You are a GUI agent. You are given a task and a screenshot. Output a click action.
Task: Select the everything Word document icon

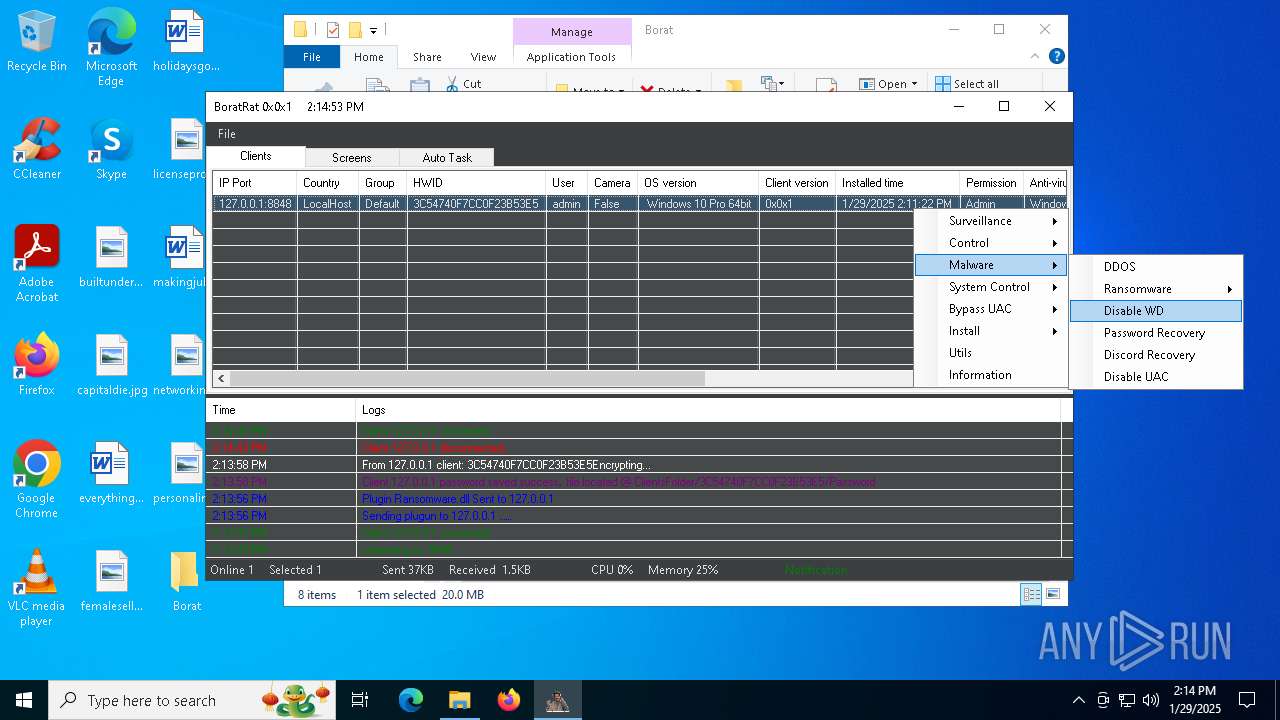(111, 473)
